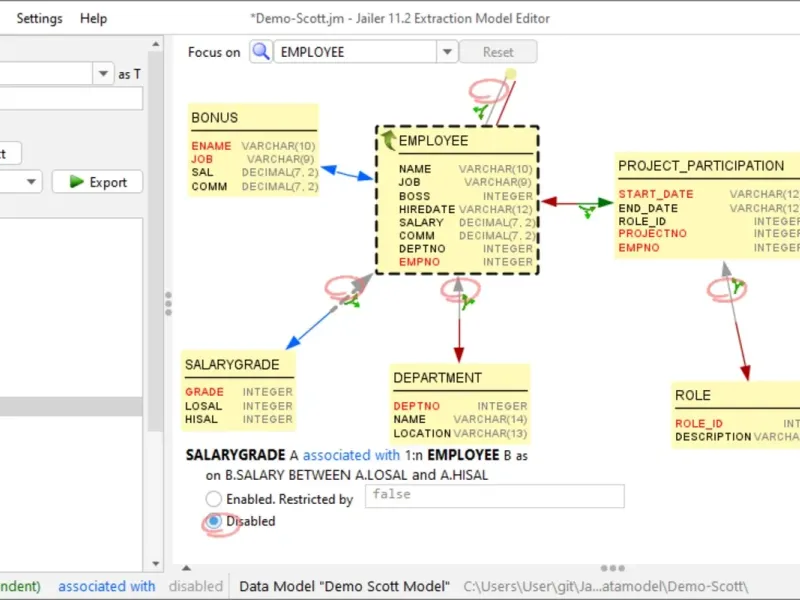800x600 pixels.
Task: Click green fork icon on ROLE association
Action: pyautogui.click(x=737, y=285)
